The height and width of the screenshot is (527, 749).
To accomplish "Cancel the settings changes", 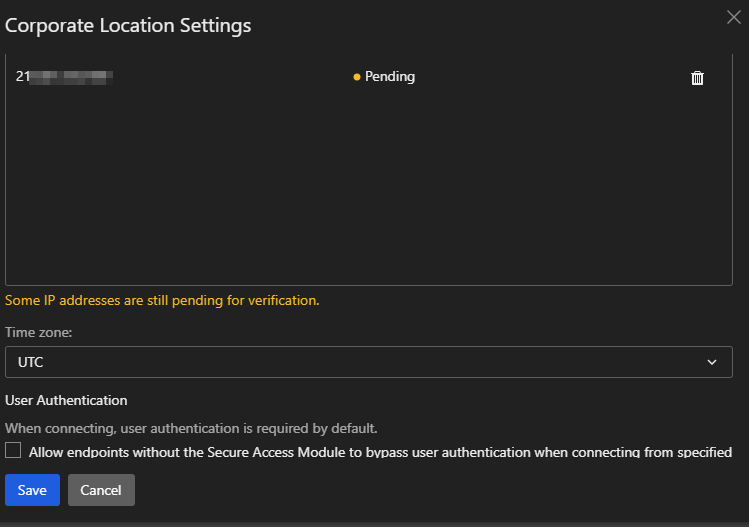I will click(x=101, y=490).
